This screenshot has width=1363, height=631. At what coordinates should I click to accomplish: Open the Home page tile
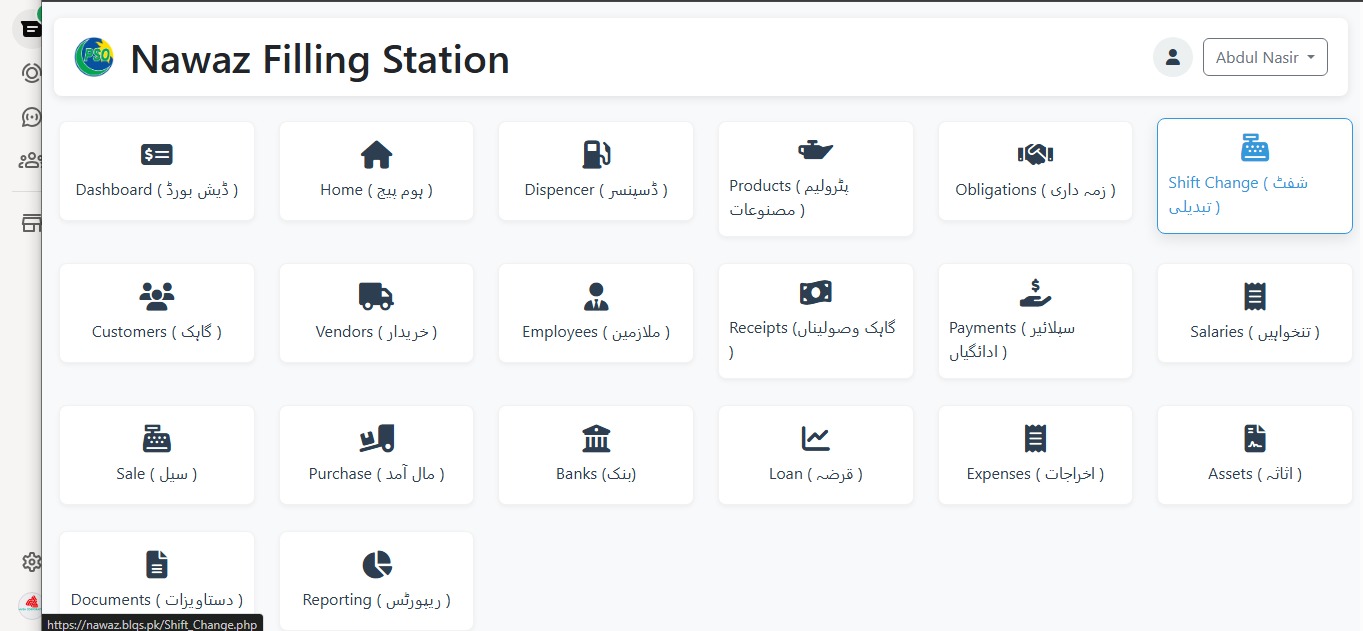[376, 171]
